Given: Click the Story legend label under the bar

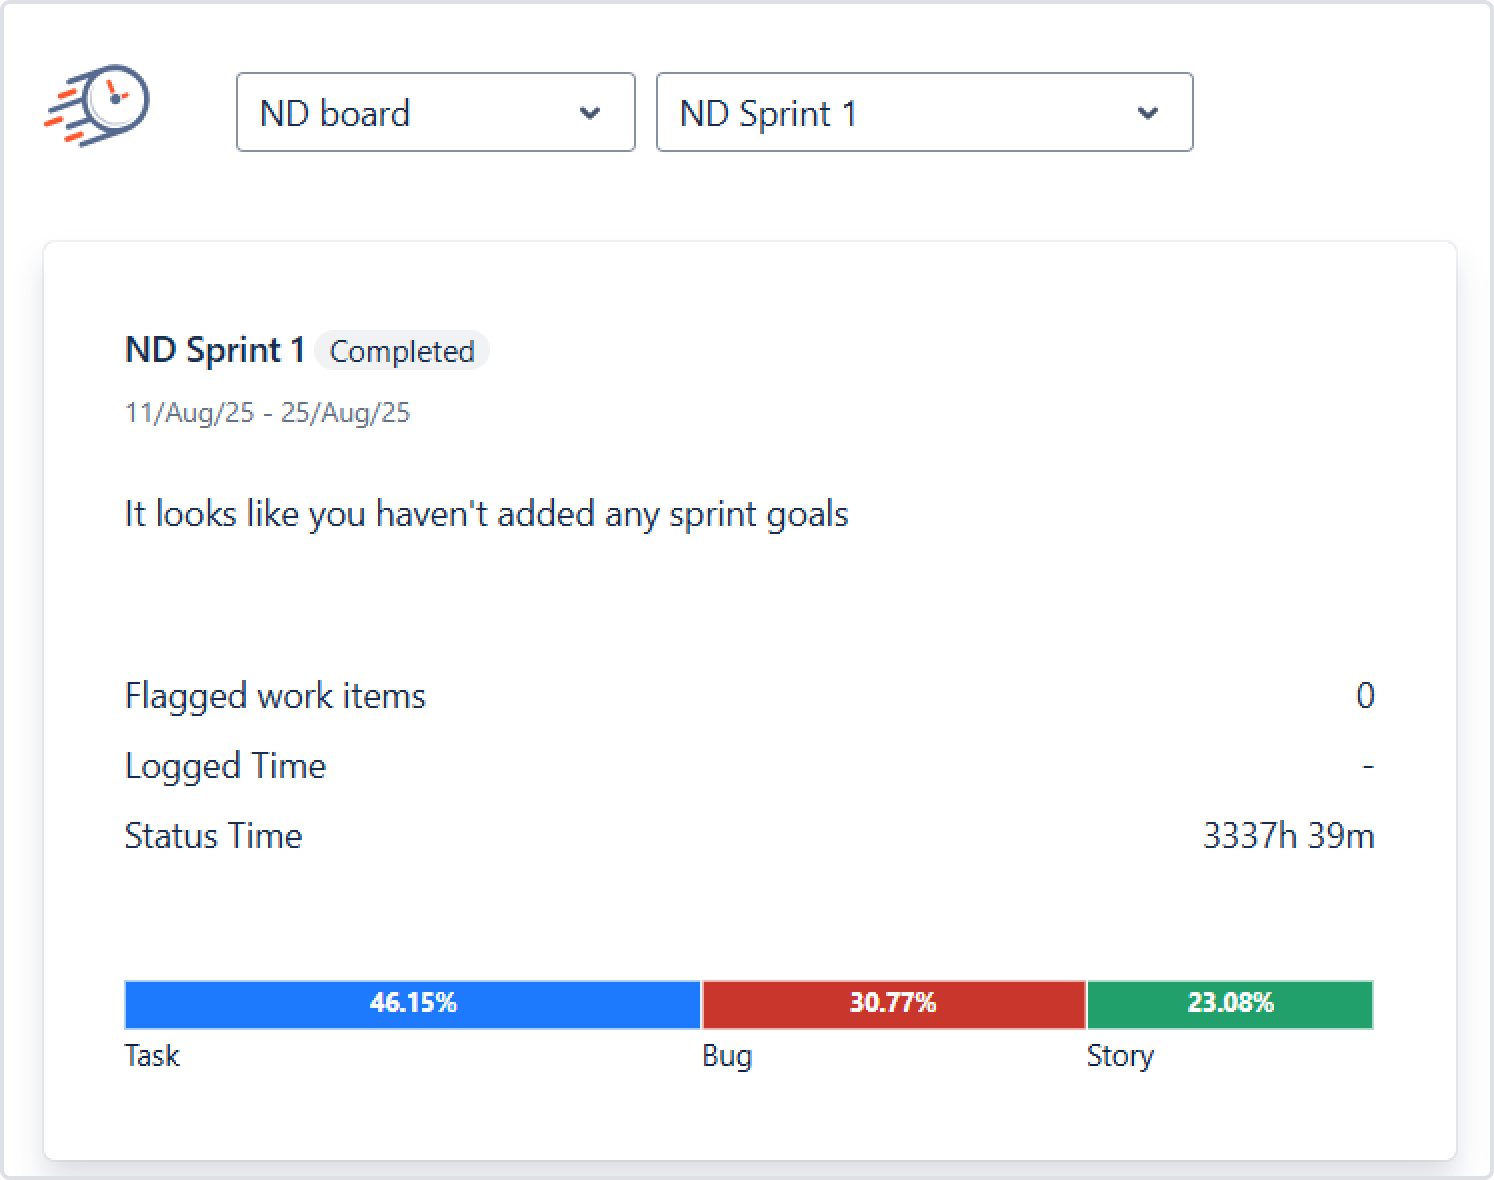Looking at the screenshot, I should 1120,1056.
